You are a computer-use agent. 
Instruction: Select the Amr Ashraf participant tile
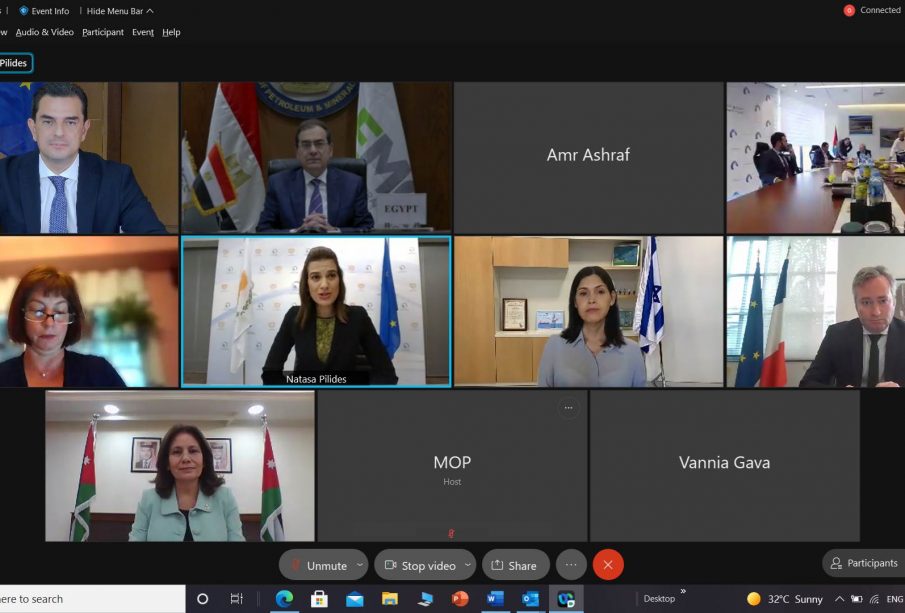(x=588, y=157)
